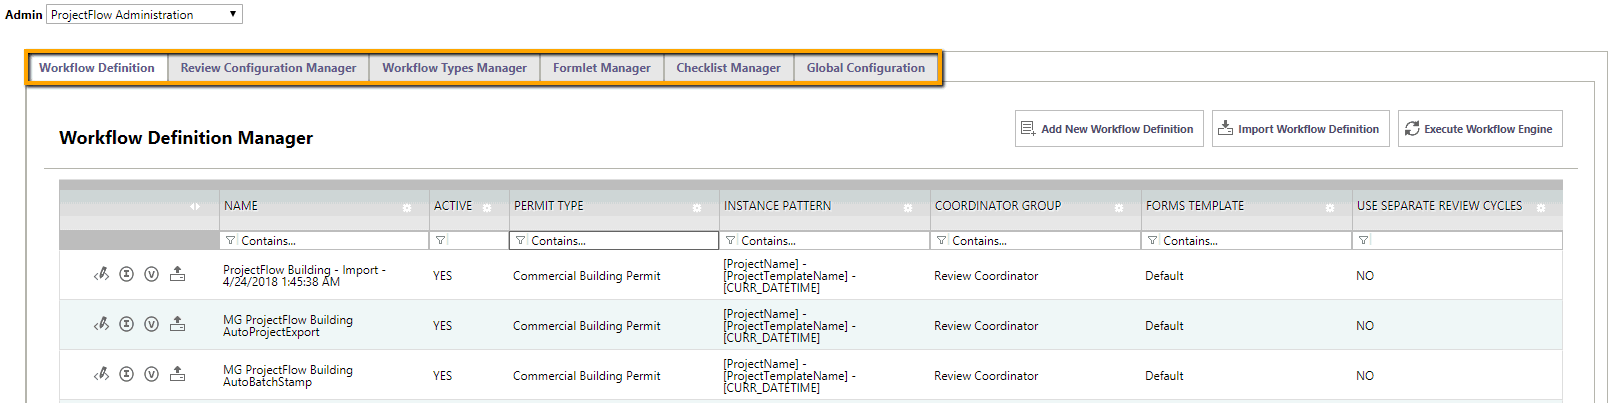Open INSTANCE PATTERN column settings gear
The image size is (1615, 403).
click(908, 208)
